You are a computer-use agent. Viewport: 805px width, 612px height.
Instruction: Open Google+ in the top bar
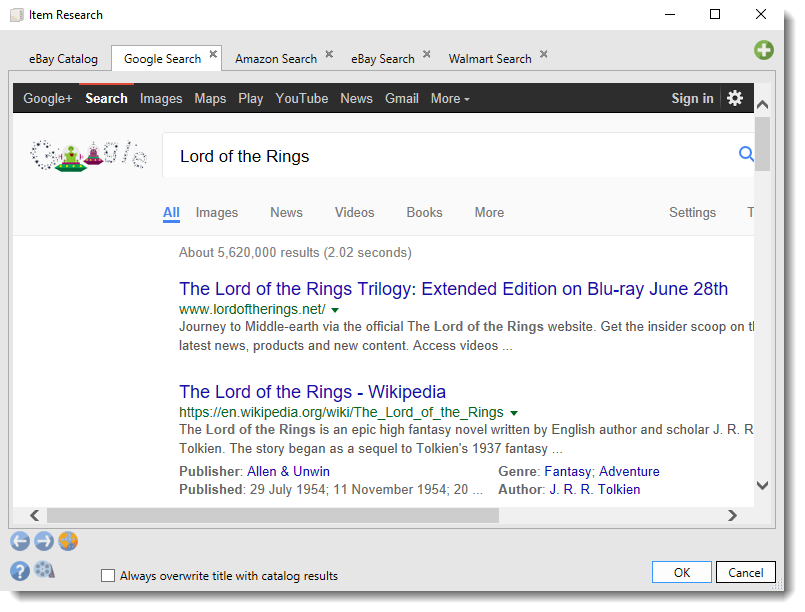[48, 99]
